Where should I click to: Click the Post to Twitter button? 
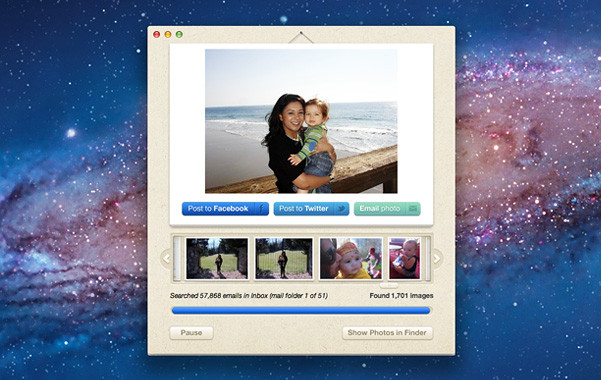pos(311,209)
